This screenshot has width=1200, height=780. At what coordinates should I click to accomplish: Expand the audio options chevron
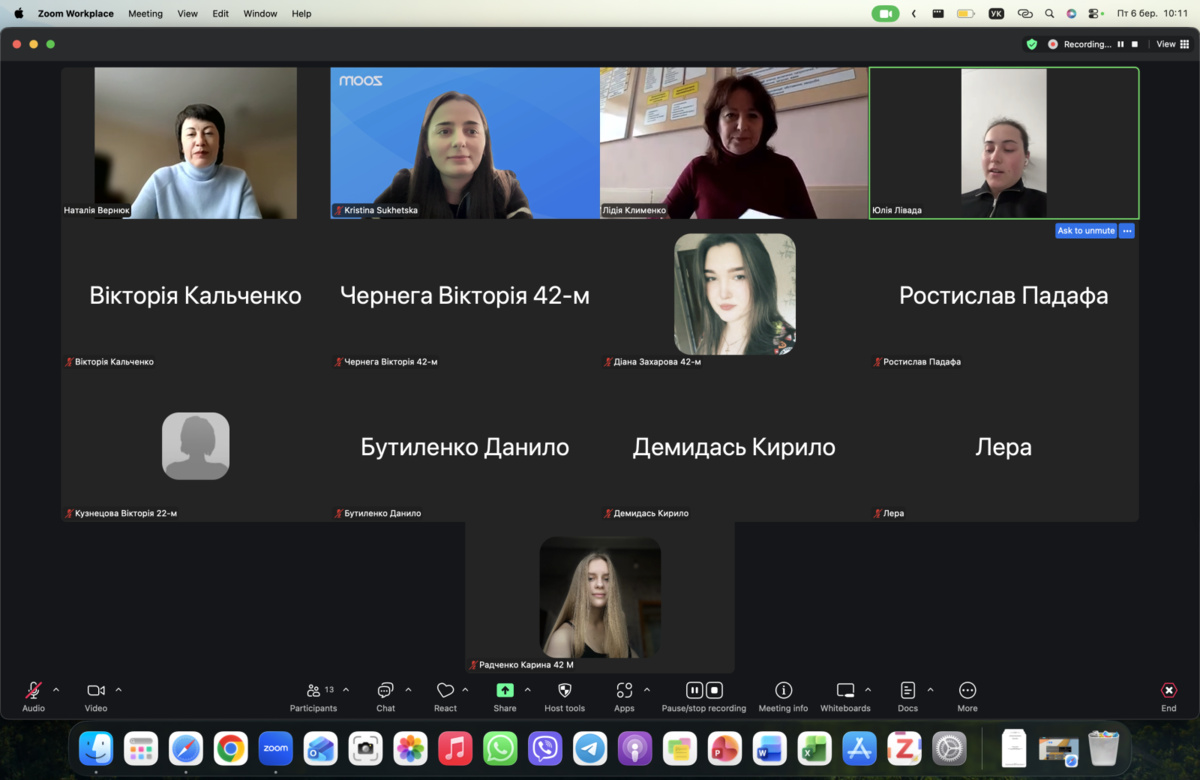tap(56, 690)
